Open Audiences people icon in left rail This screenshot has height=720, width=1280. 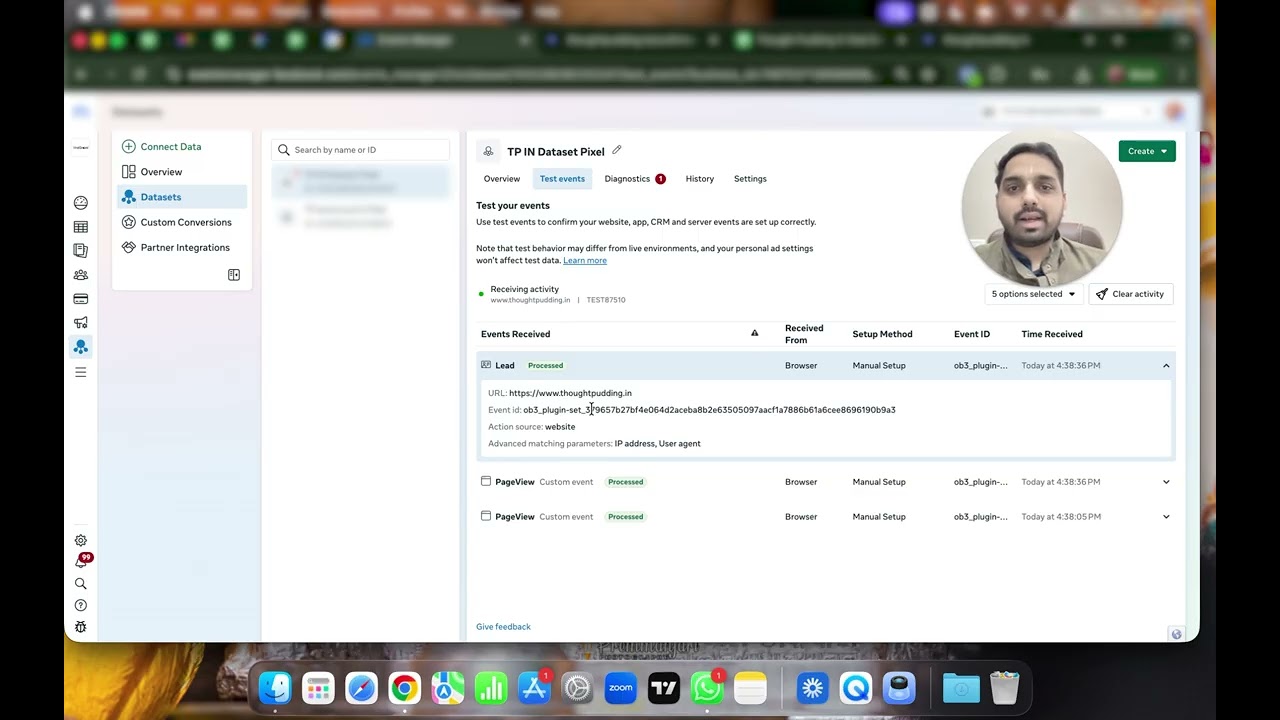tap(81, 275)
